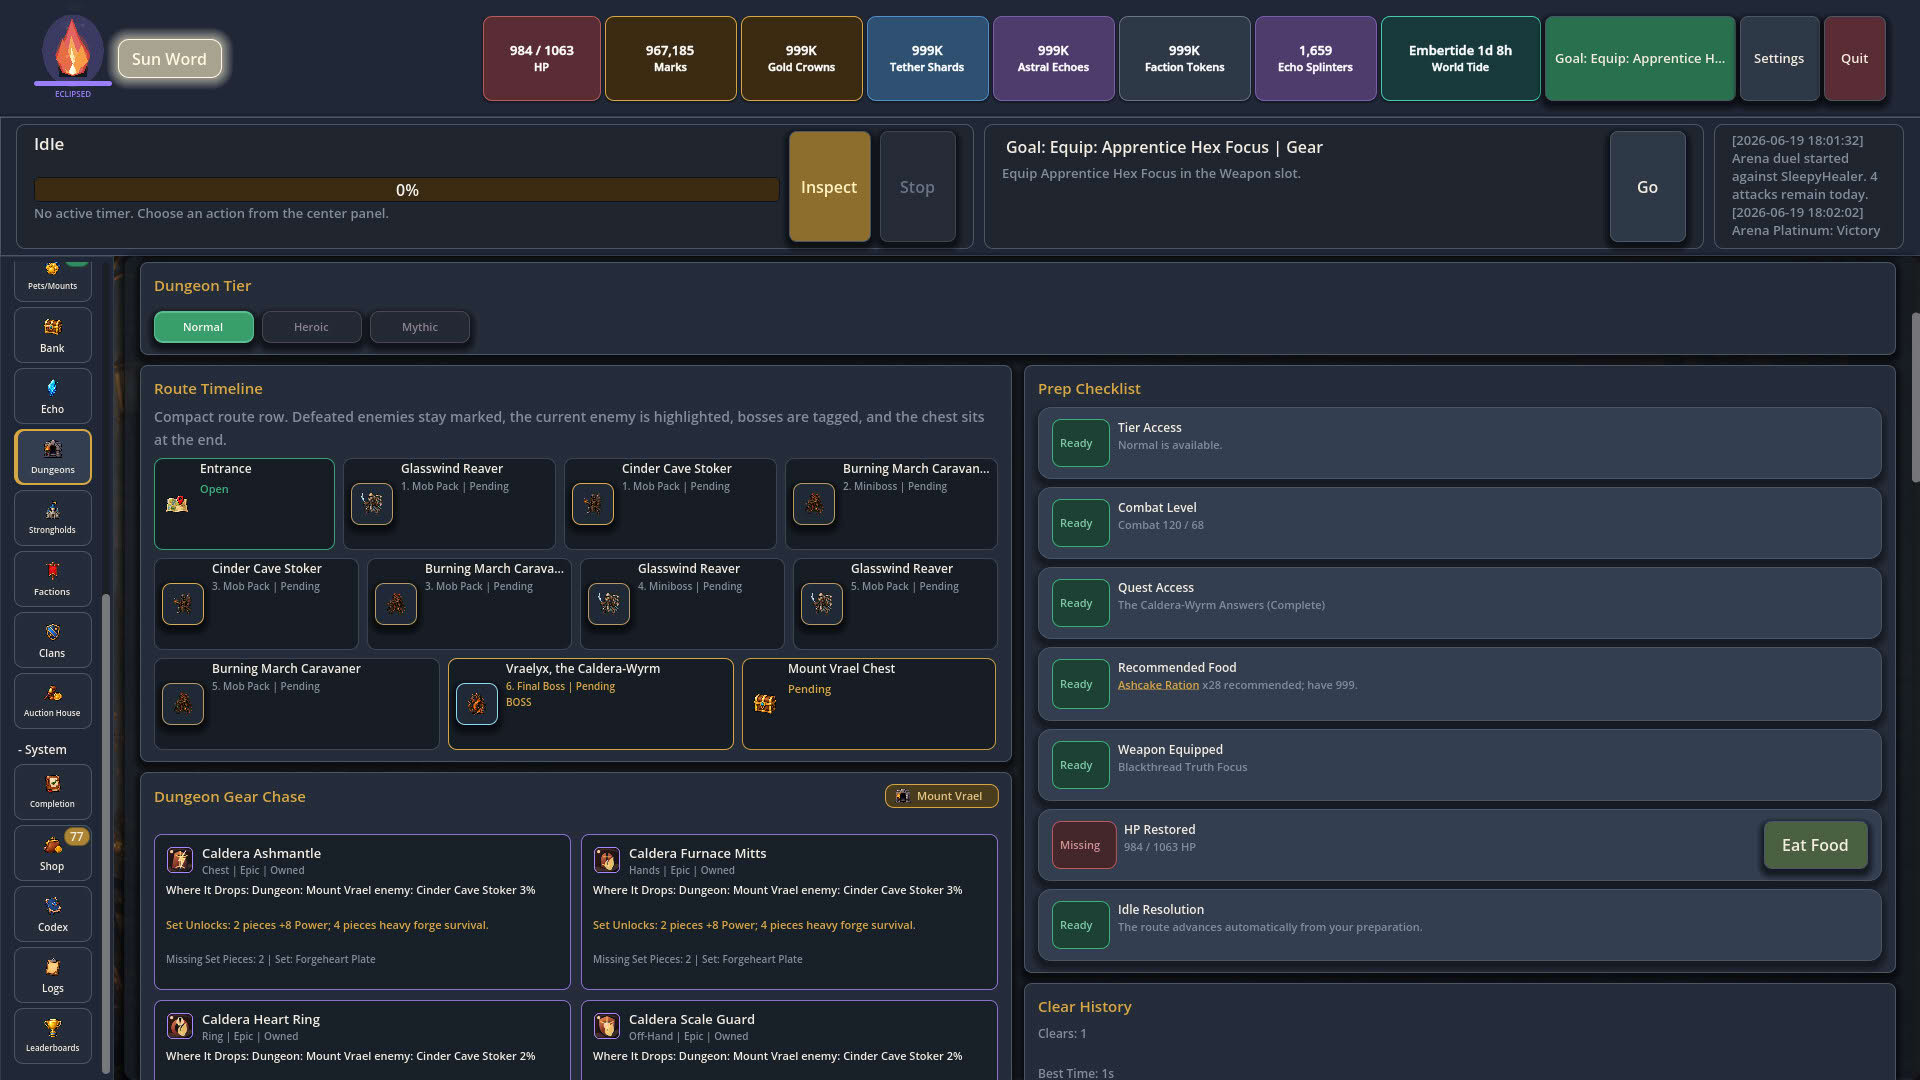The height and width of the screenshot is (1080, 1920).
Task: Open the Strongholds sidebar icon
Action: (x=53, y=518)
